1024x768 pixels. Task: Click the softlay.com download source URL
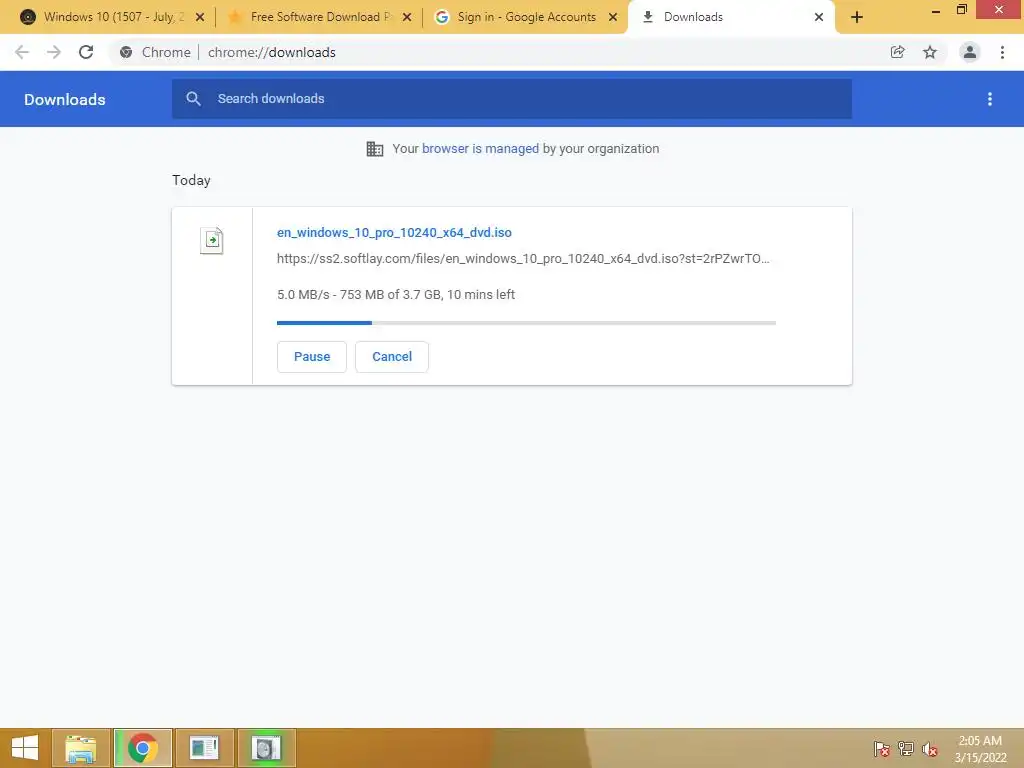pos(523,259)
